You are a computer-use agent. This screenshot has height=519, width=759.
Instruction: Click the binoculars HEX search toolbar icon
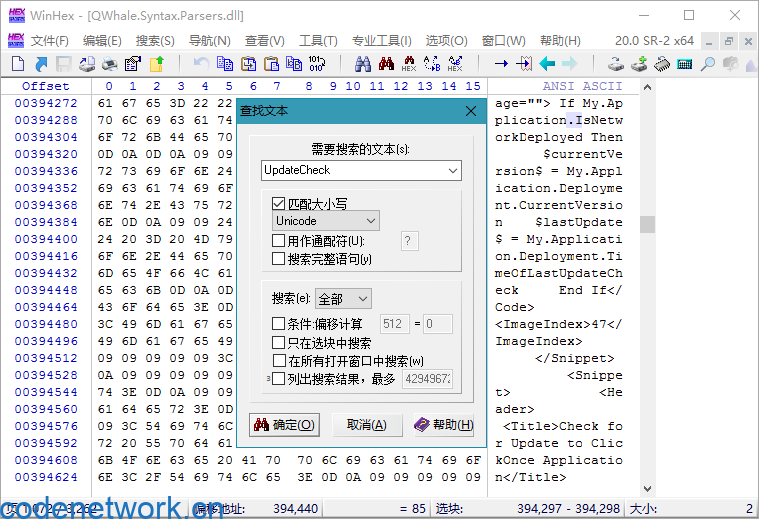tap(409, 63)
